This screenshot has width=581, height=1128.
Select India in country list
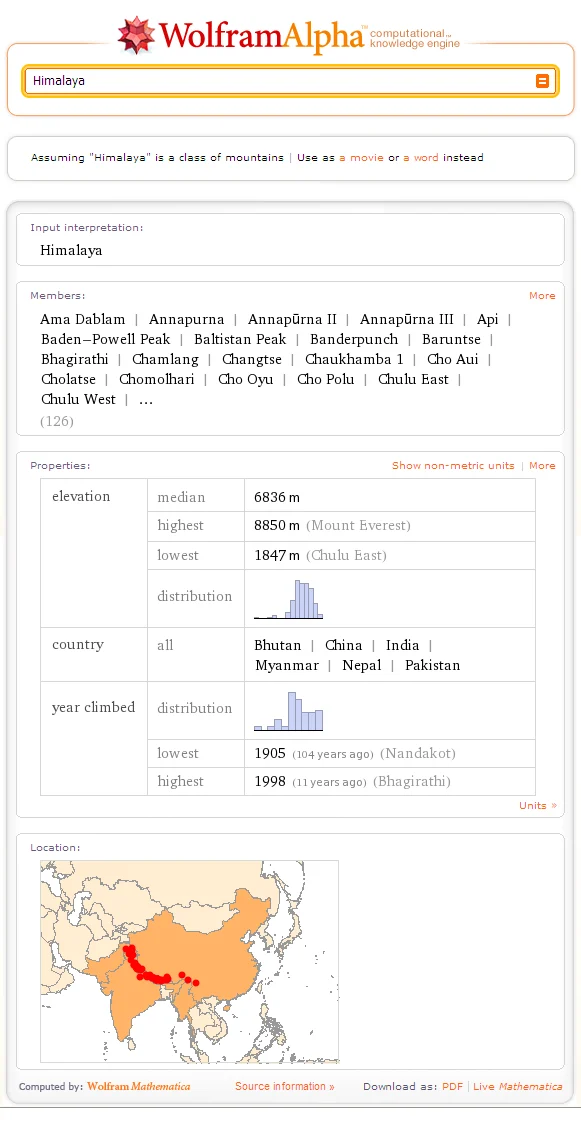tap(402, 645)
